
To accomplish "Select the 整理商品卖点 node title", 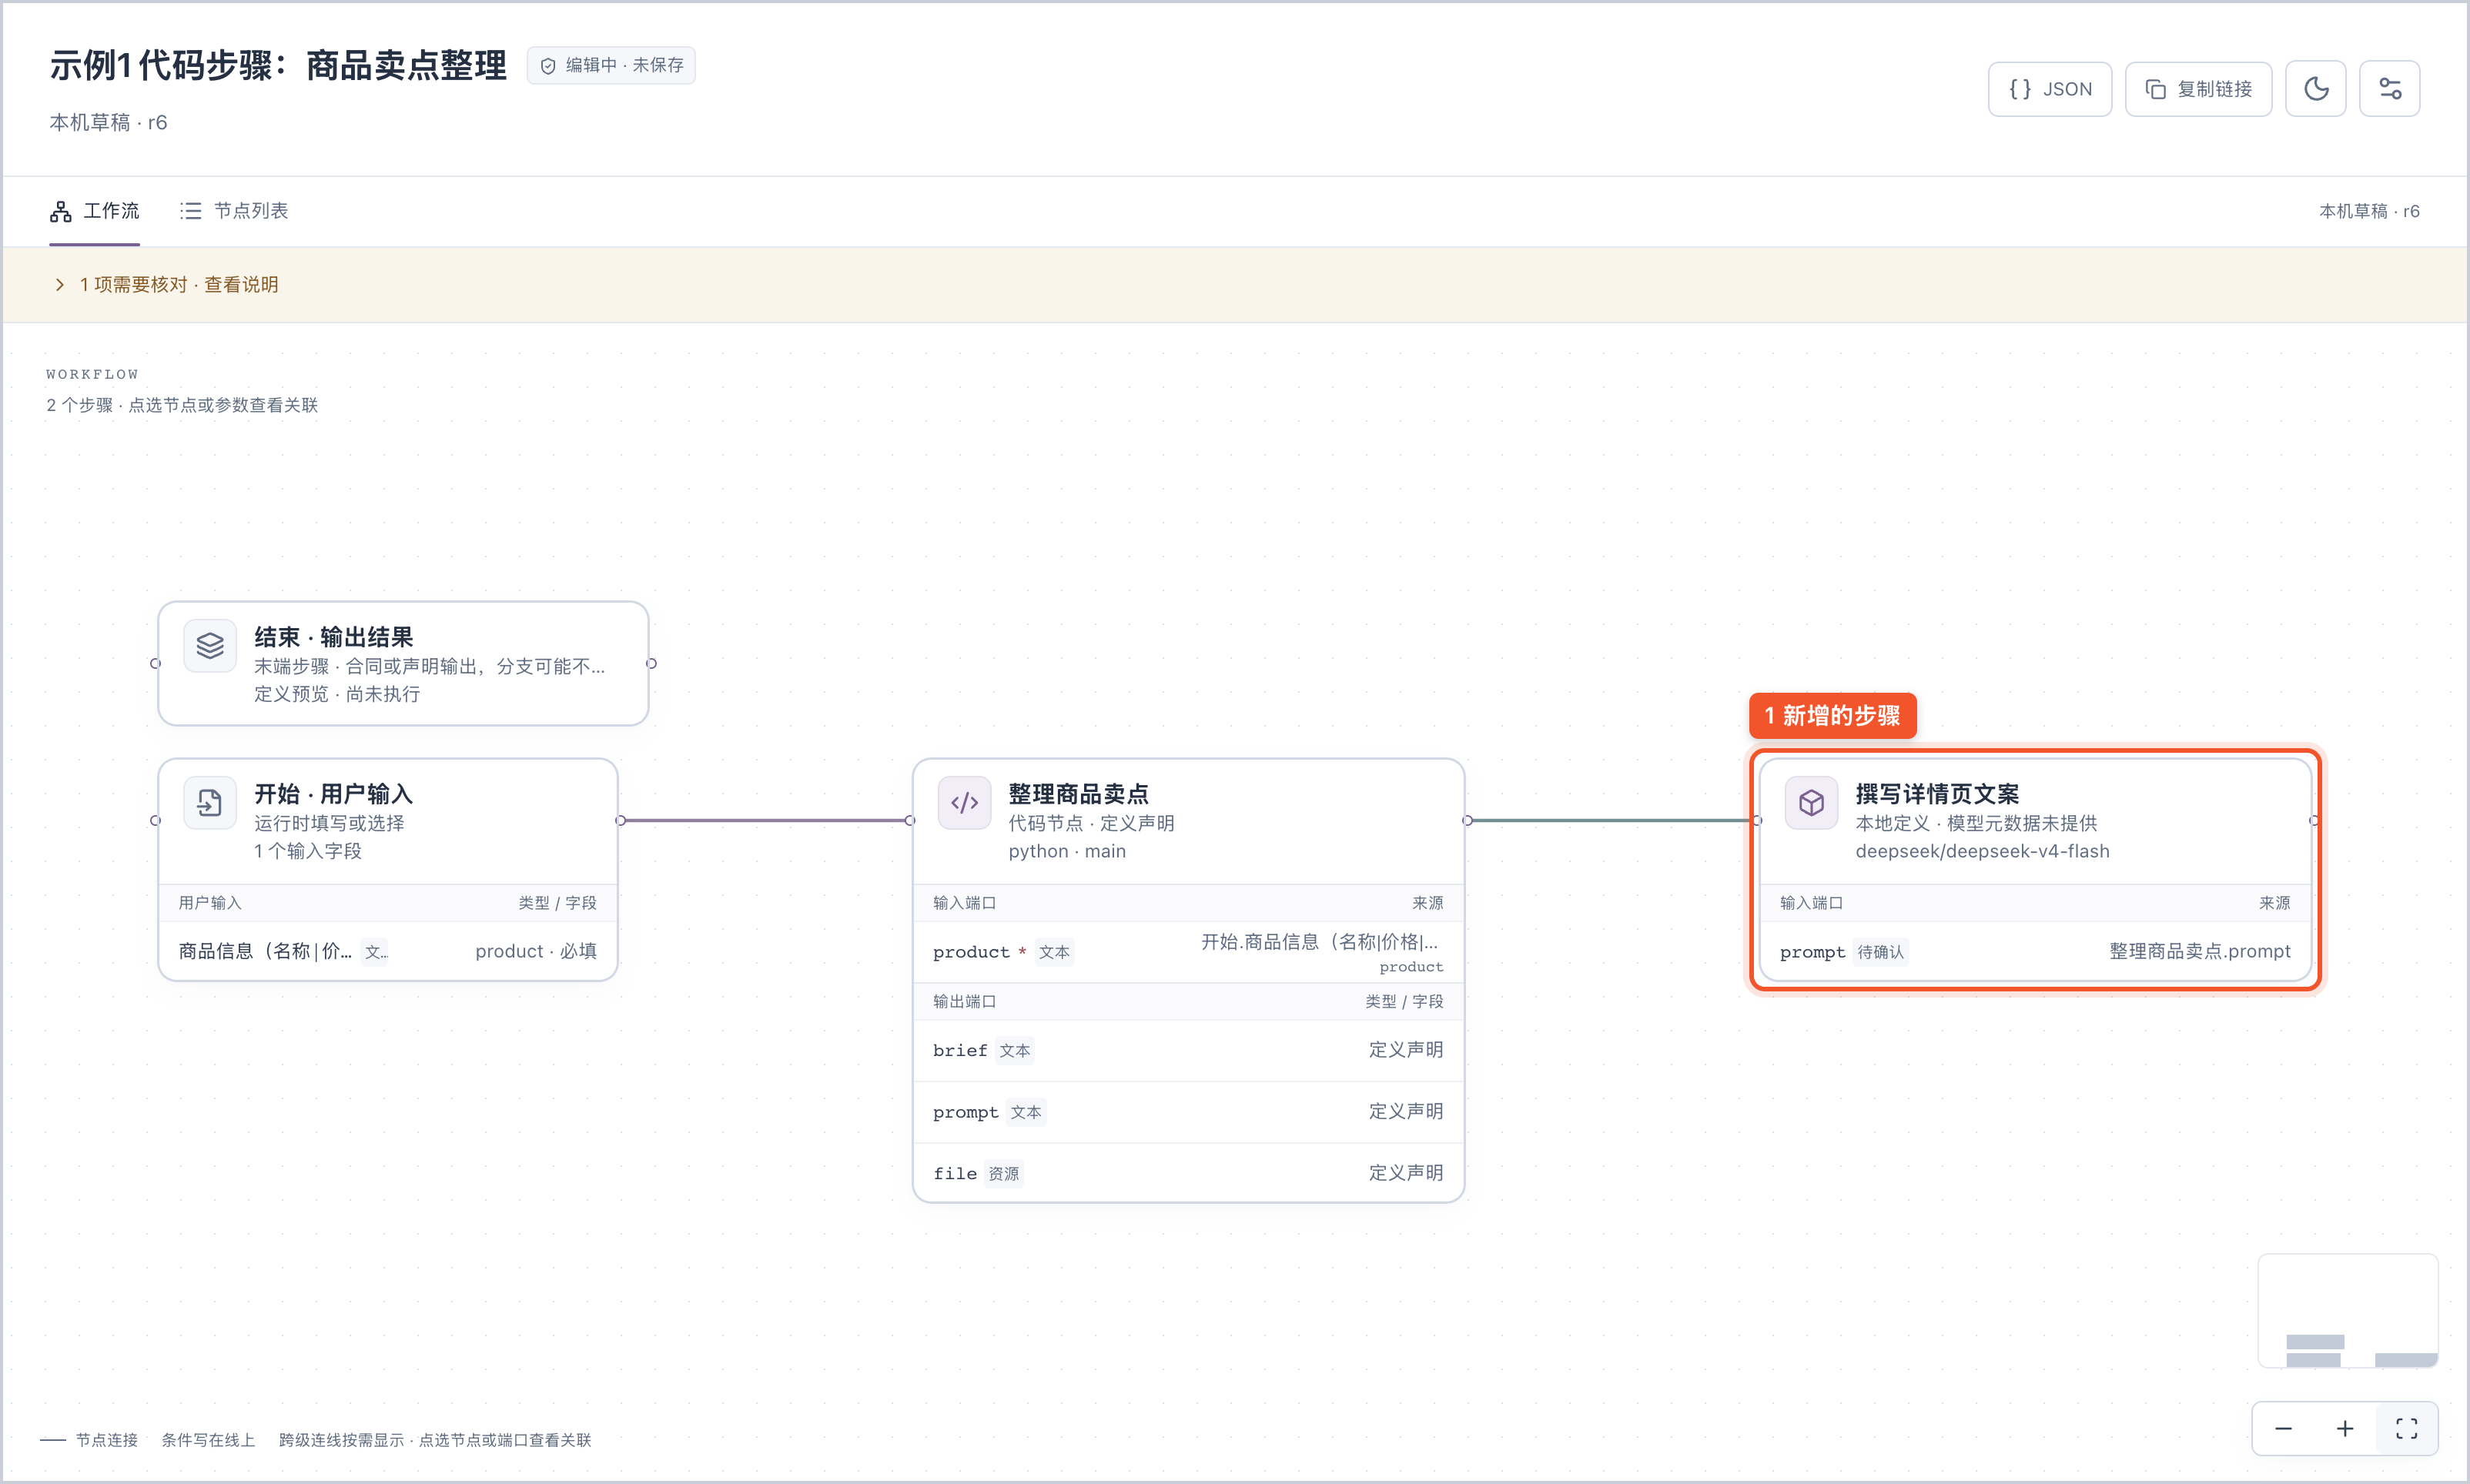I will coord(1079,794).
